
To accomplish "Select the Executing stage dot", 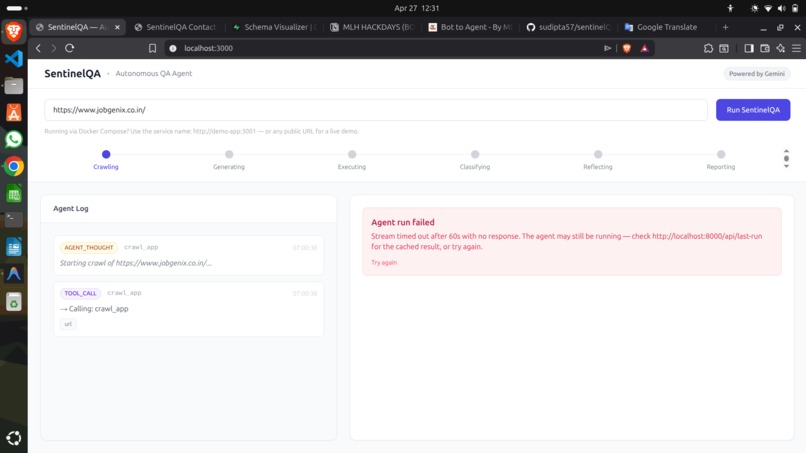I will pyautogui.click(x=352, y=154).
